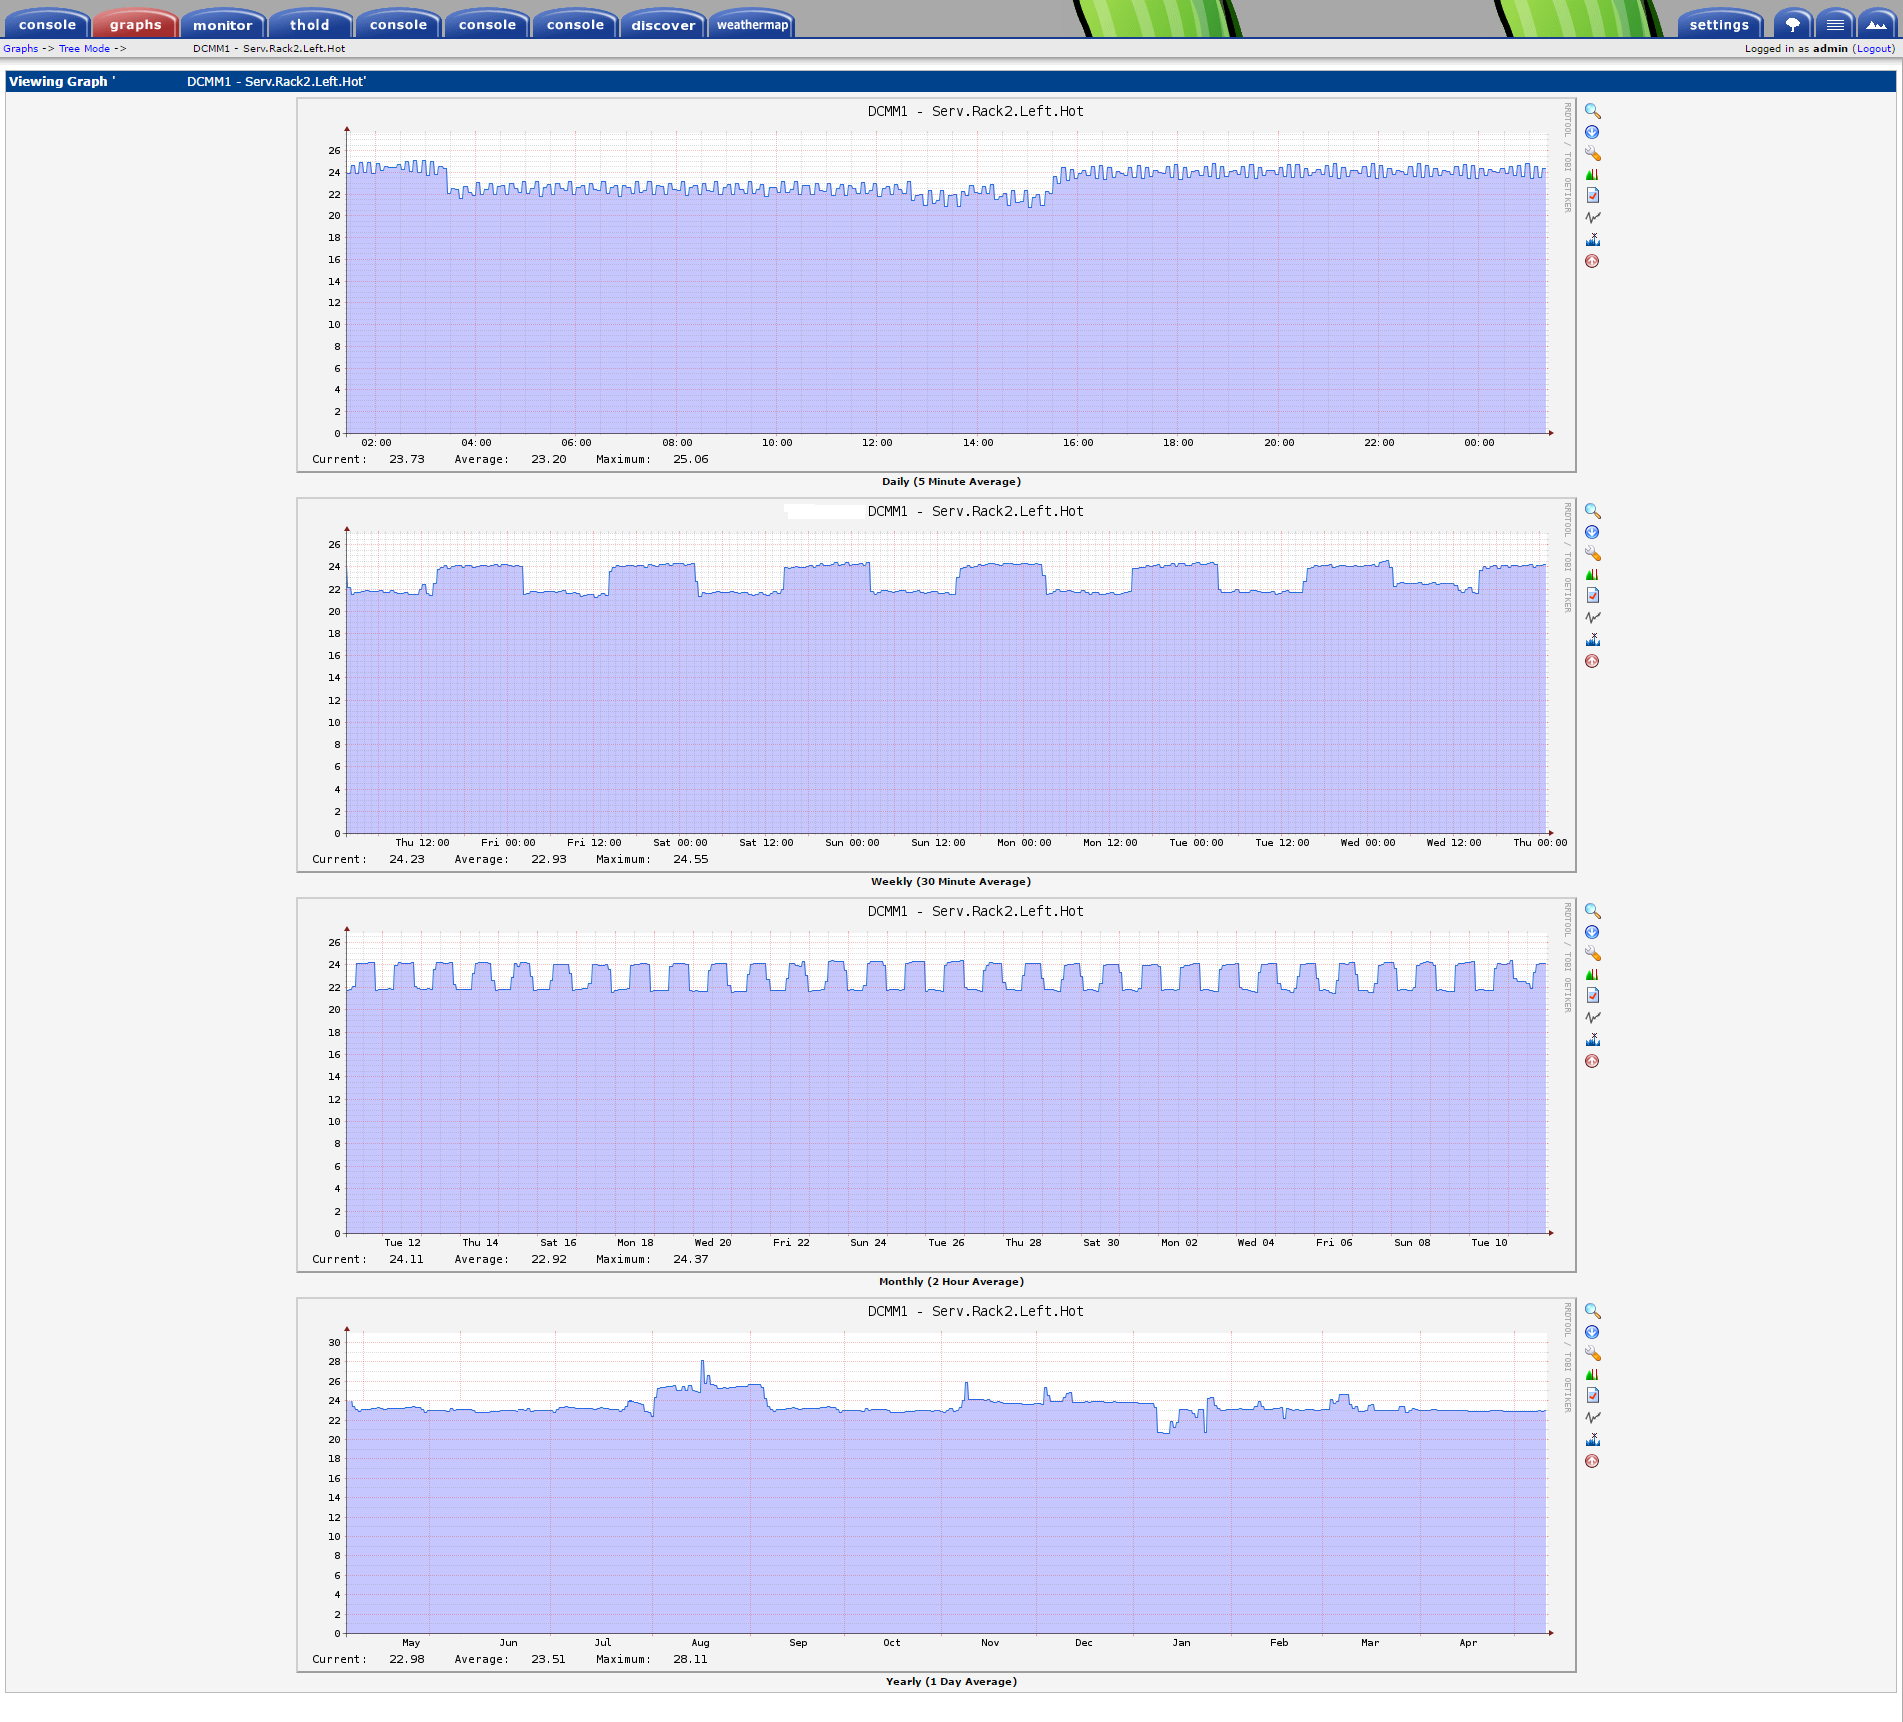
Task: Click the Yearly 1 Day Average graph image
Action: click(x=936, y=1485)
